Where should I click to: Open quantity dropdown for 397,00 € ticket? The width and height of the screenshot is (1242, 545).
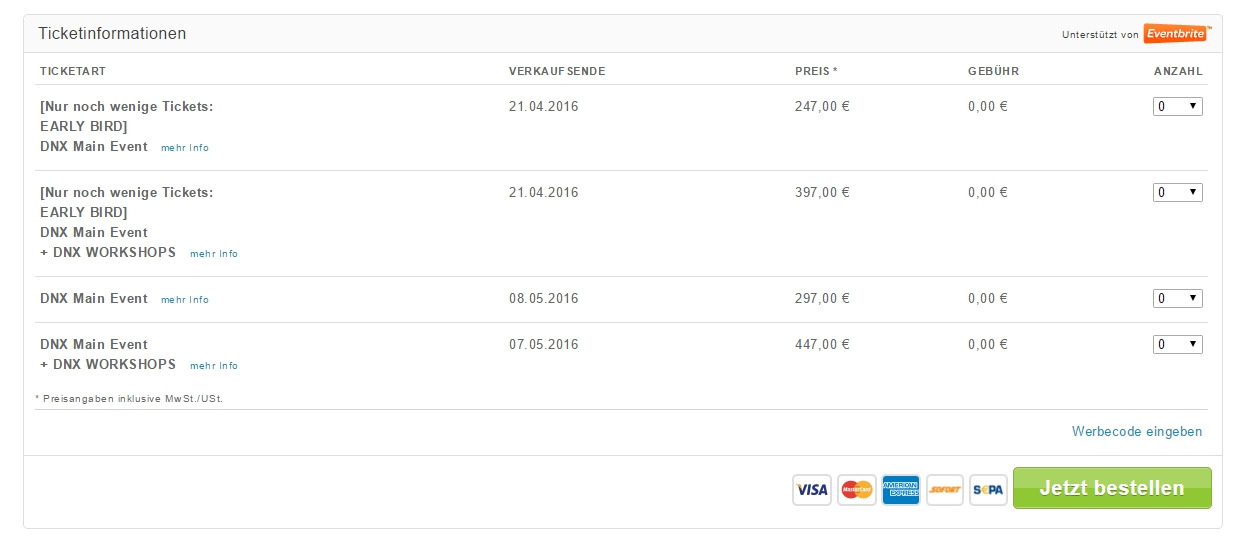[x=1178, y=193]
